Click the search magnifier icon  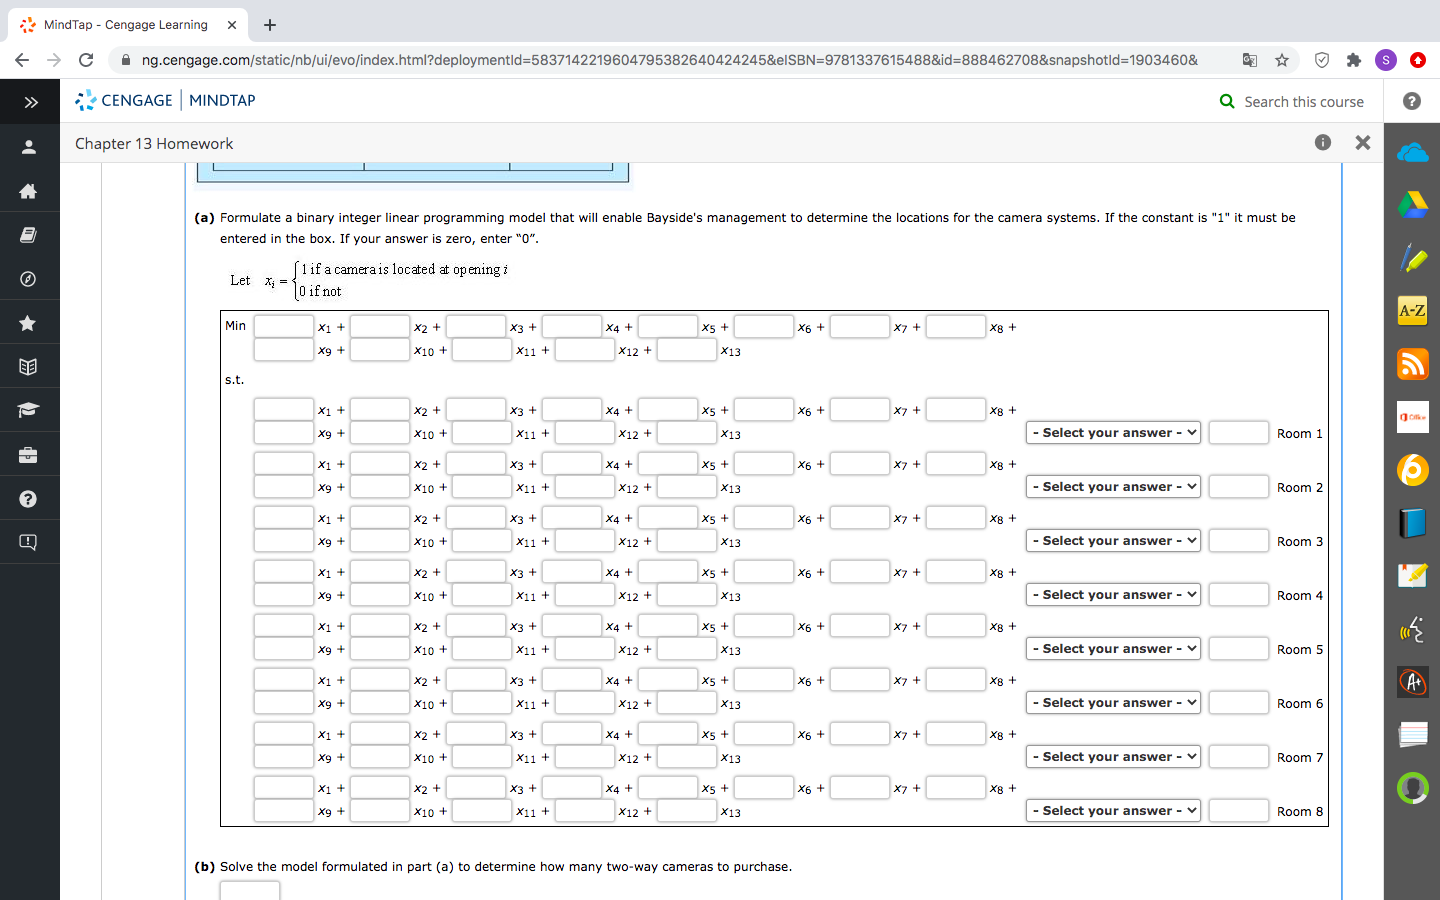click(1227, 101)
